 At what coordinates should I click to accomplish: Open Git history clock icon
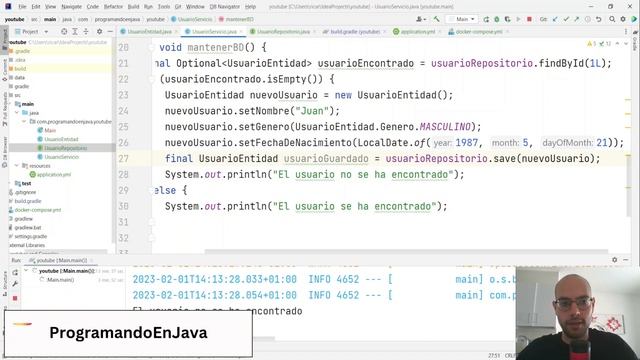588,19
